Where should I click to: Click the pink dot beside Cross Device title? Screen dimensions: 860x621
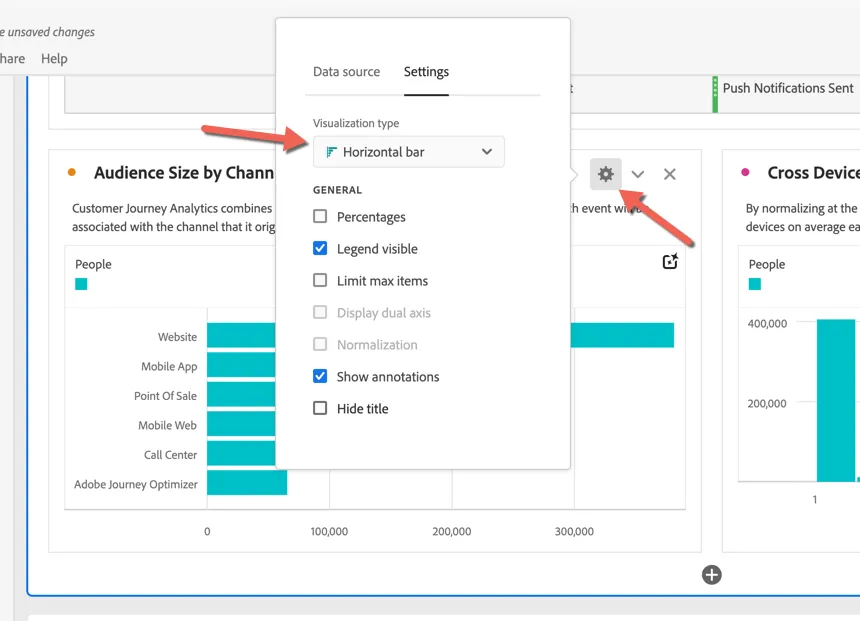point(745,172)
